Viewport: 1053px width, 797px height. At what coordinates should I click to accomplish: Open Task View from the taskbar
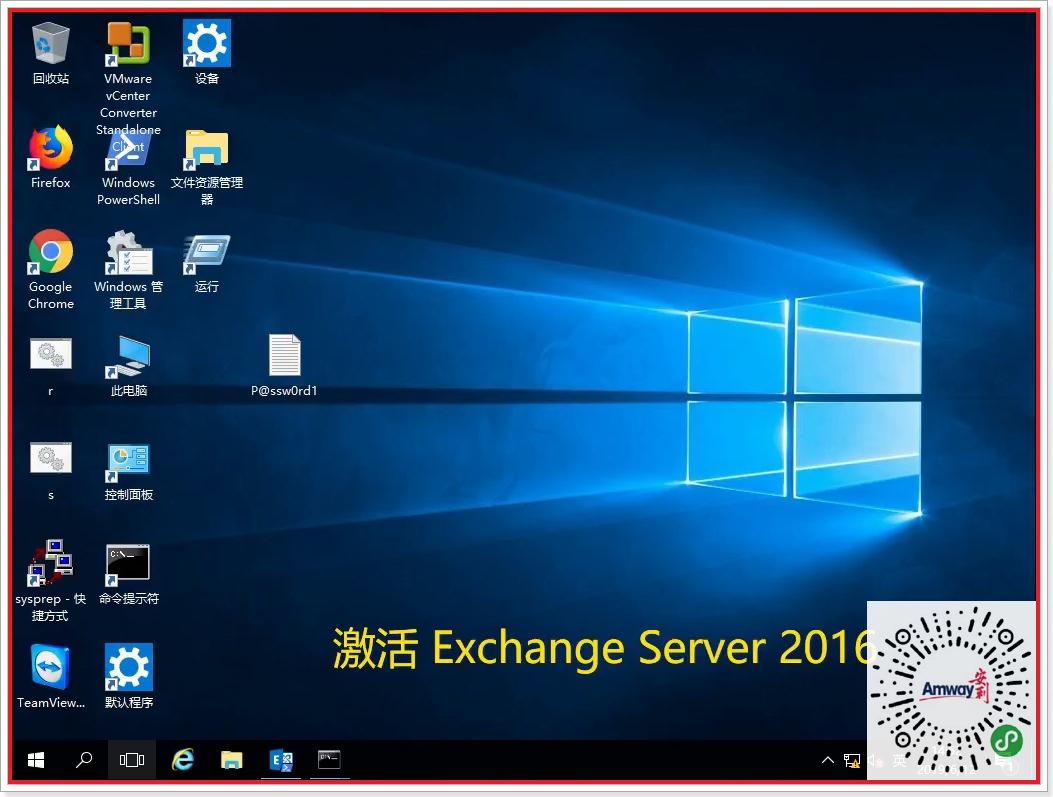[x=132, y=760]
